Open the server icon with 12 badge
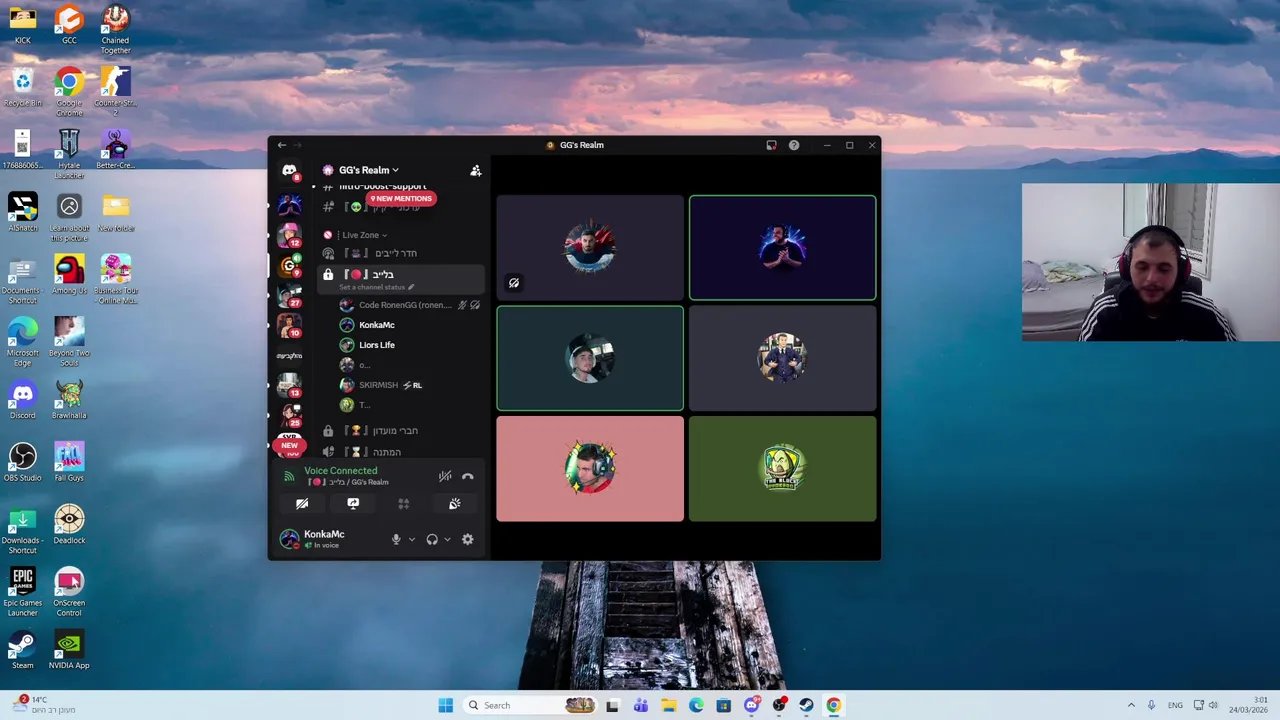The image size is (1280, 720). [289, 236]
